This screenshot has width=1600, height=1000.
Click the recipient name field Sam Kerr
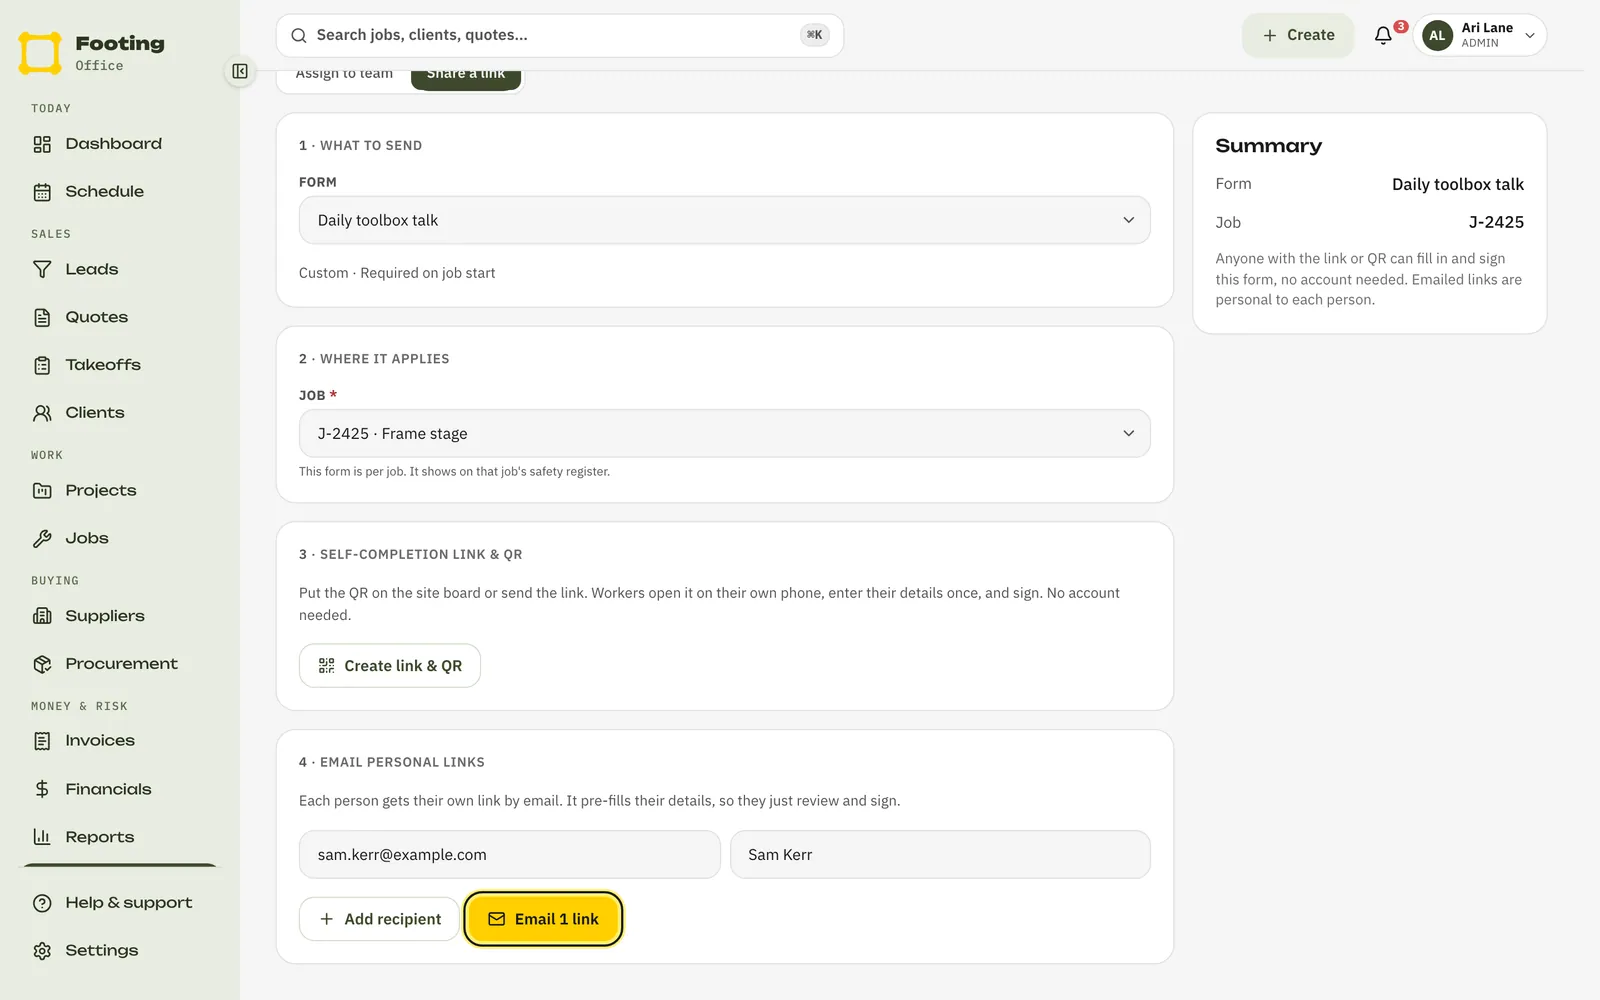click(940, 855)
